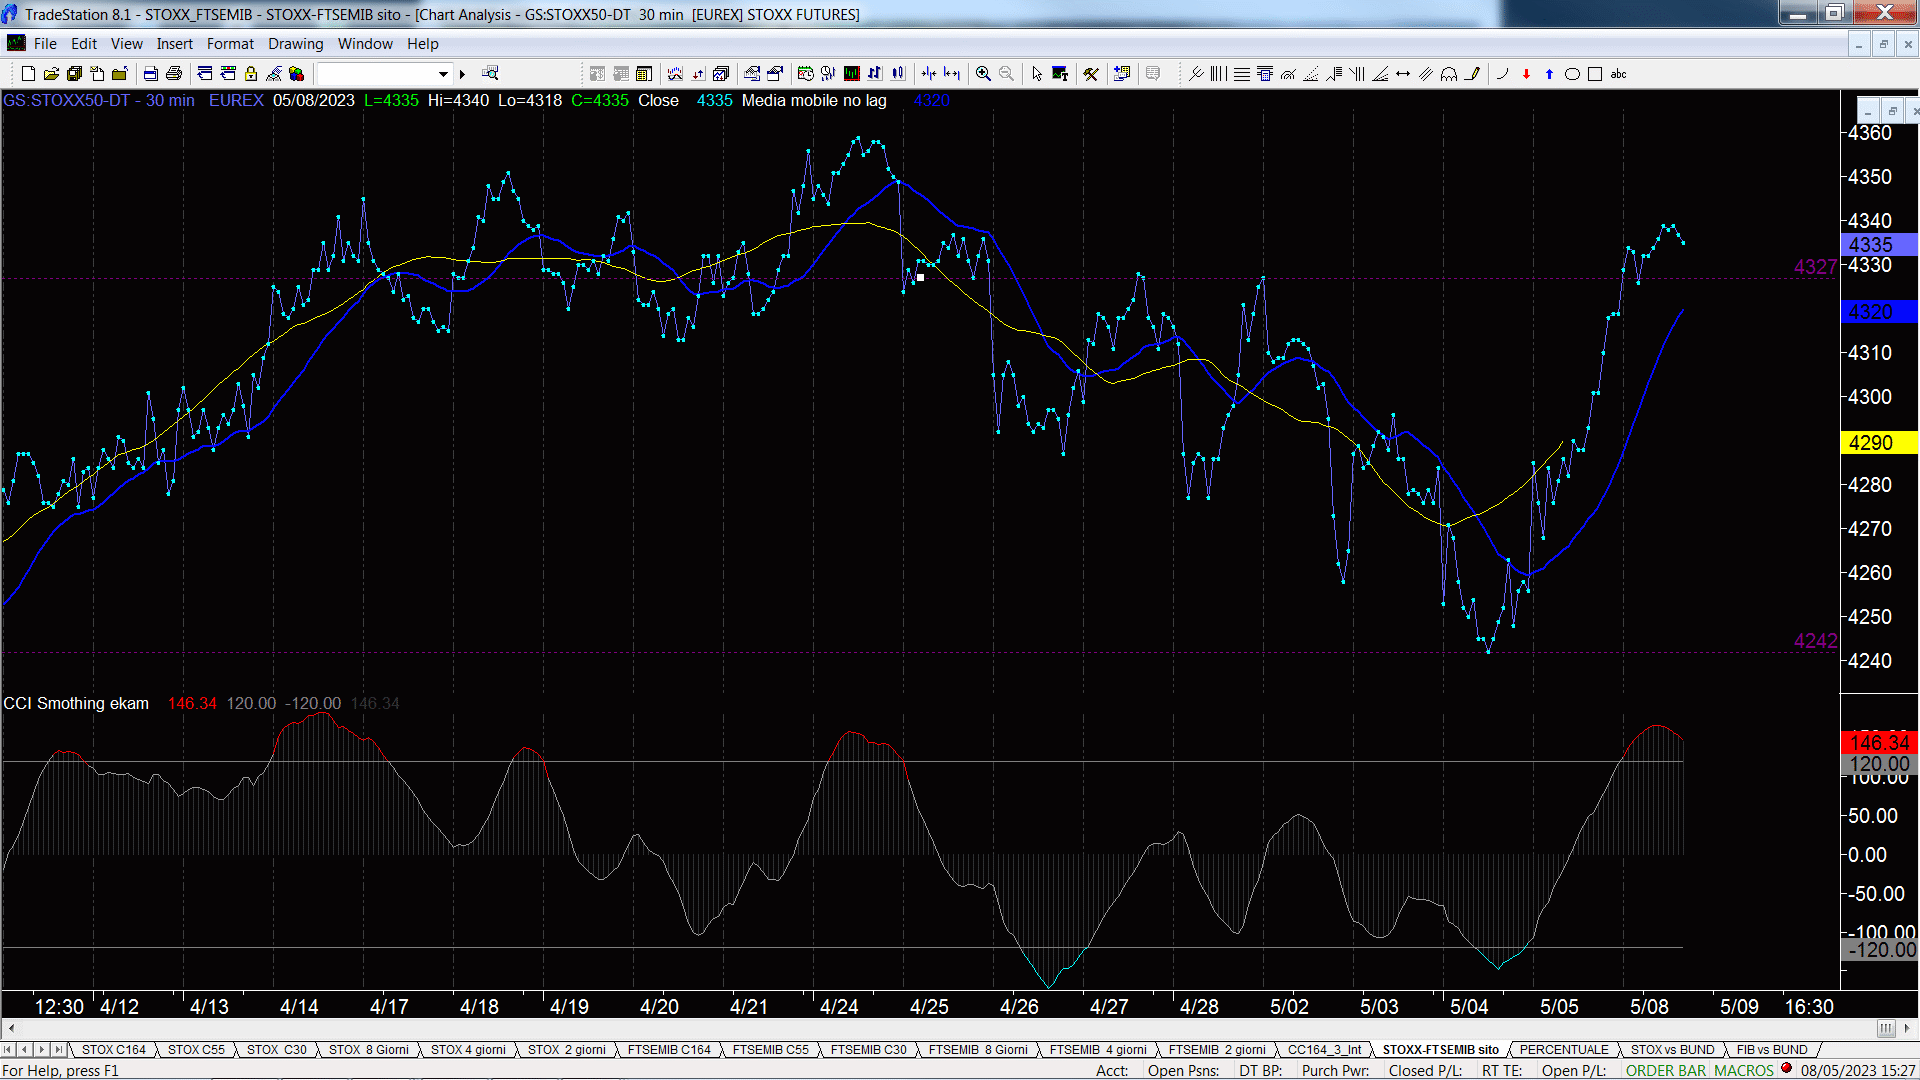Open the Drawing menu
This screenshot has width=1920, height=1080.
pyautogui.click(x=296, y=44)
